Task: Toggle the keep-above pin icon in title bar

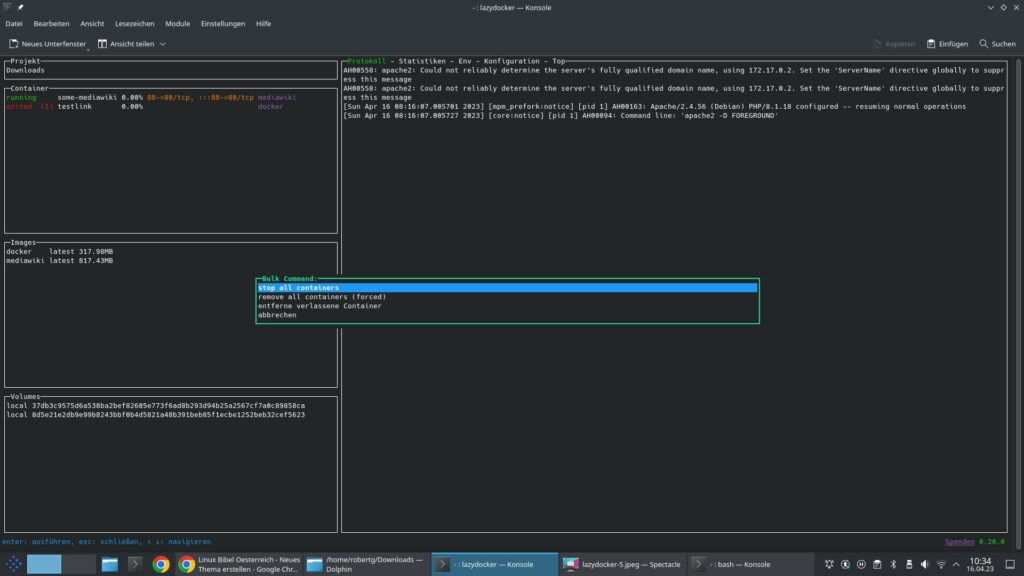Action: 20,7
